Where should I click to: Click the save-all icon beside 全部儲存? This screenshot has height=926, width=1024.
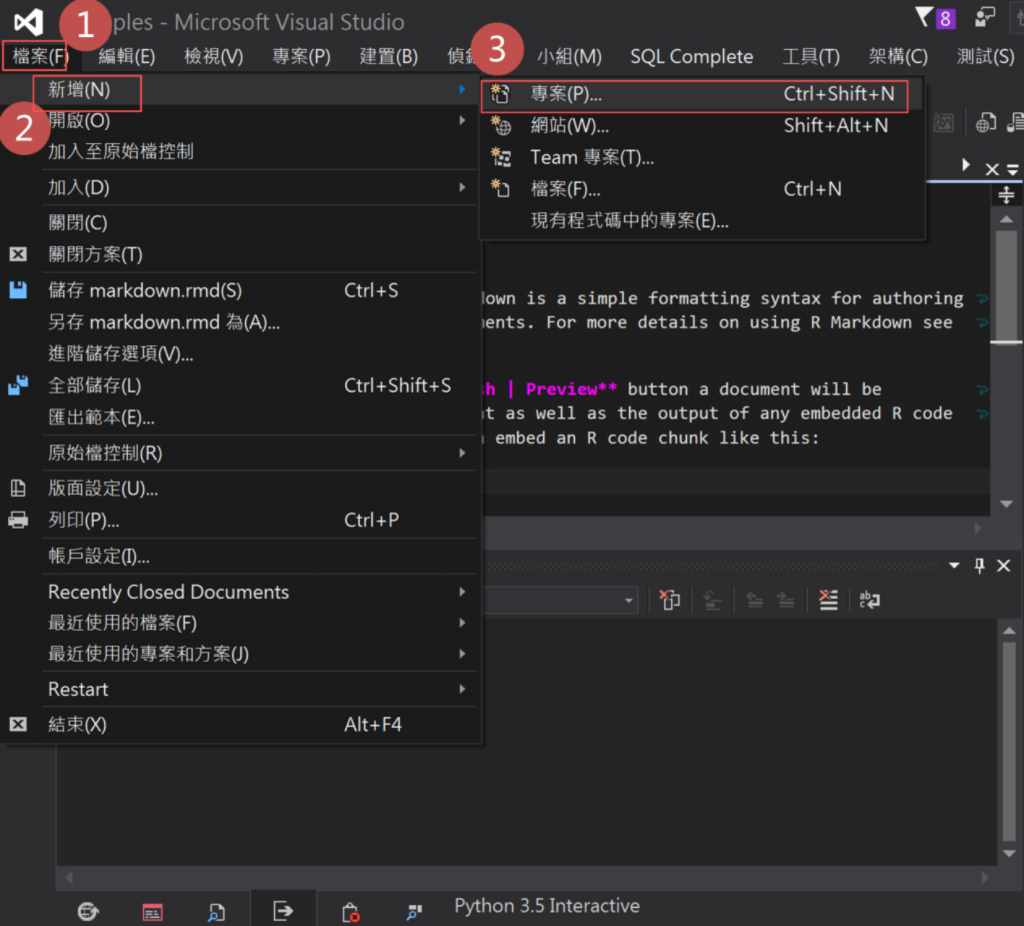coord(18,385)
